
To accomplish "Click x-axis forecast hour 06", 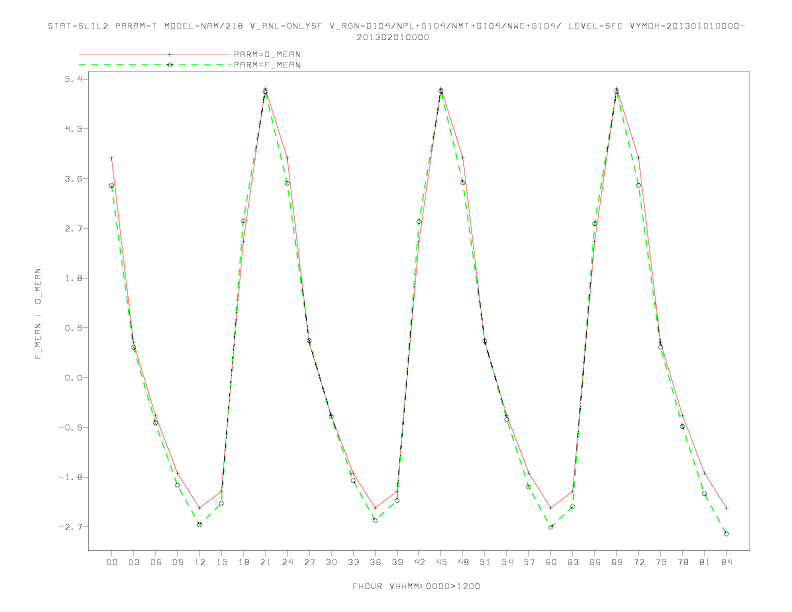I will [x=156, y=562].
